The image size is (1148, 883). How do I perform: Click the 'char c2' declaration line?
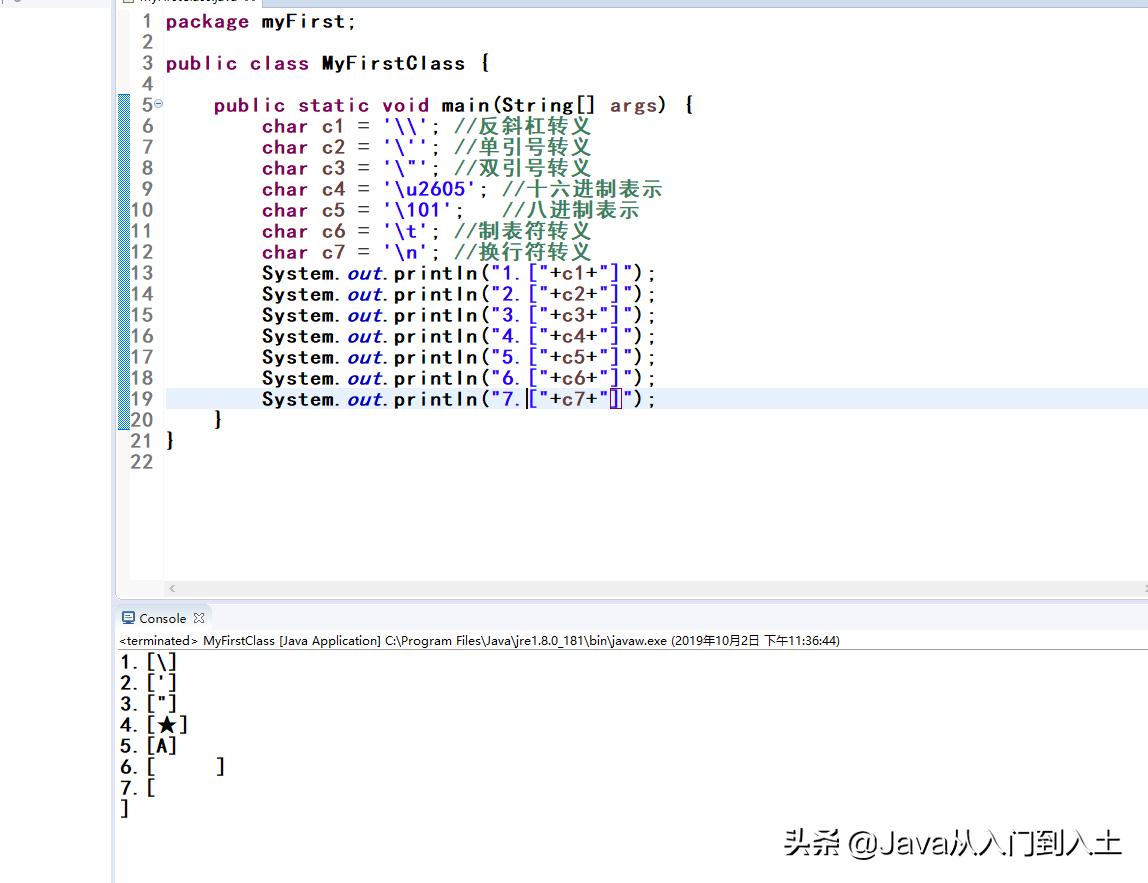tap(350, 148)
